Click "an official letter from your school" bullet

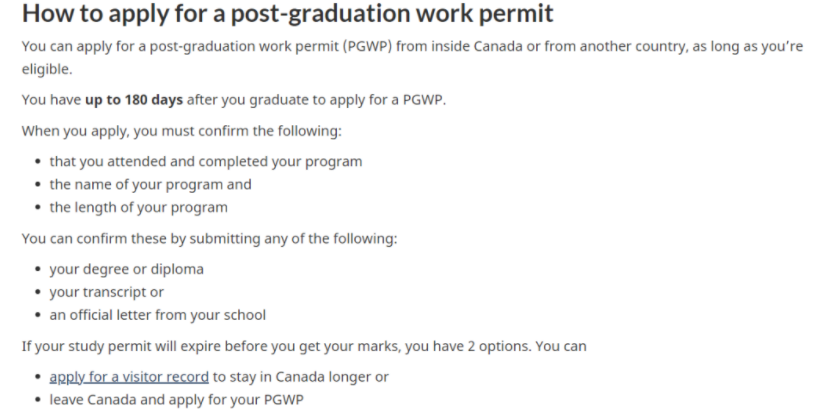157,315
